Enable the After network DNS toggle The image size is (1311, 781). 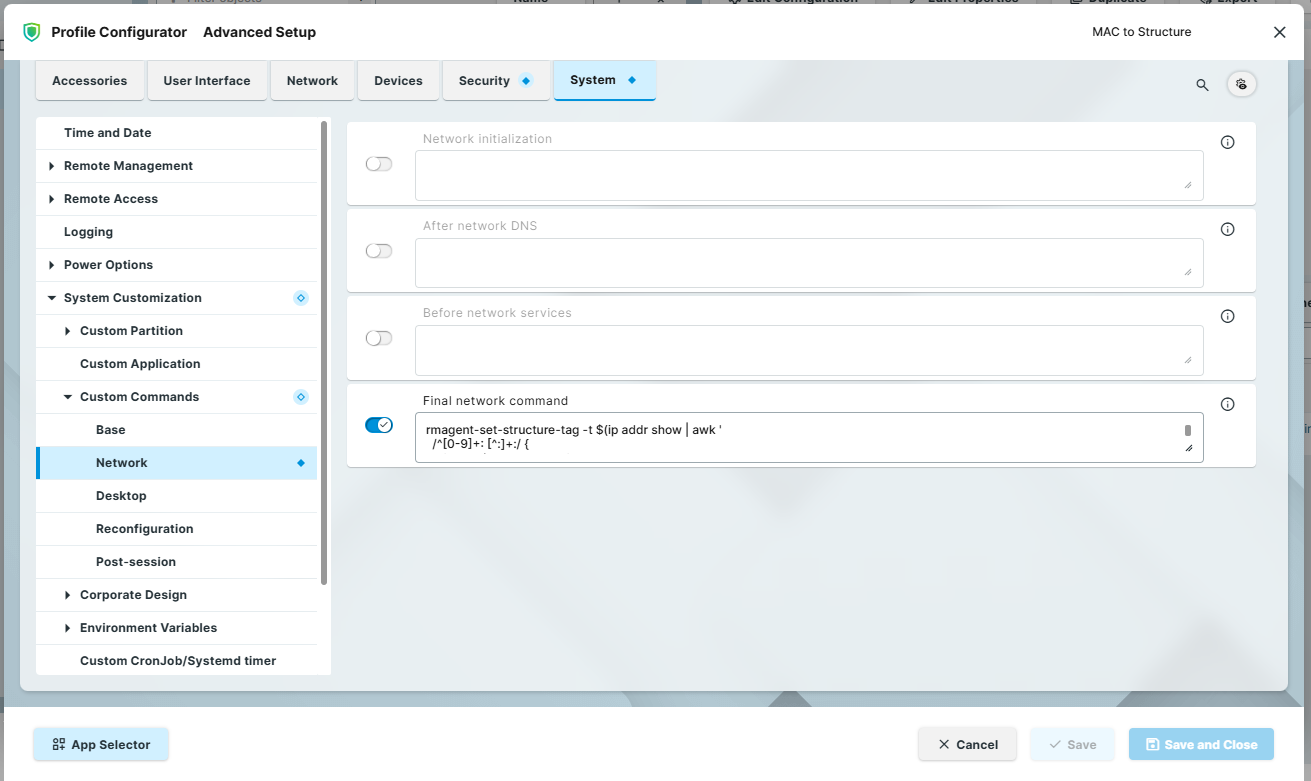pos(379,251)
